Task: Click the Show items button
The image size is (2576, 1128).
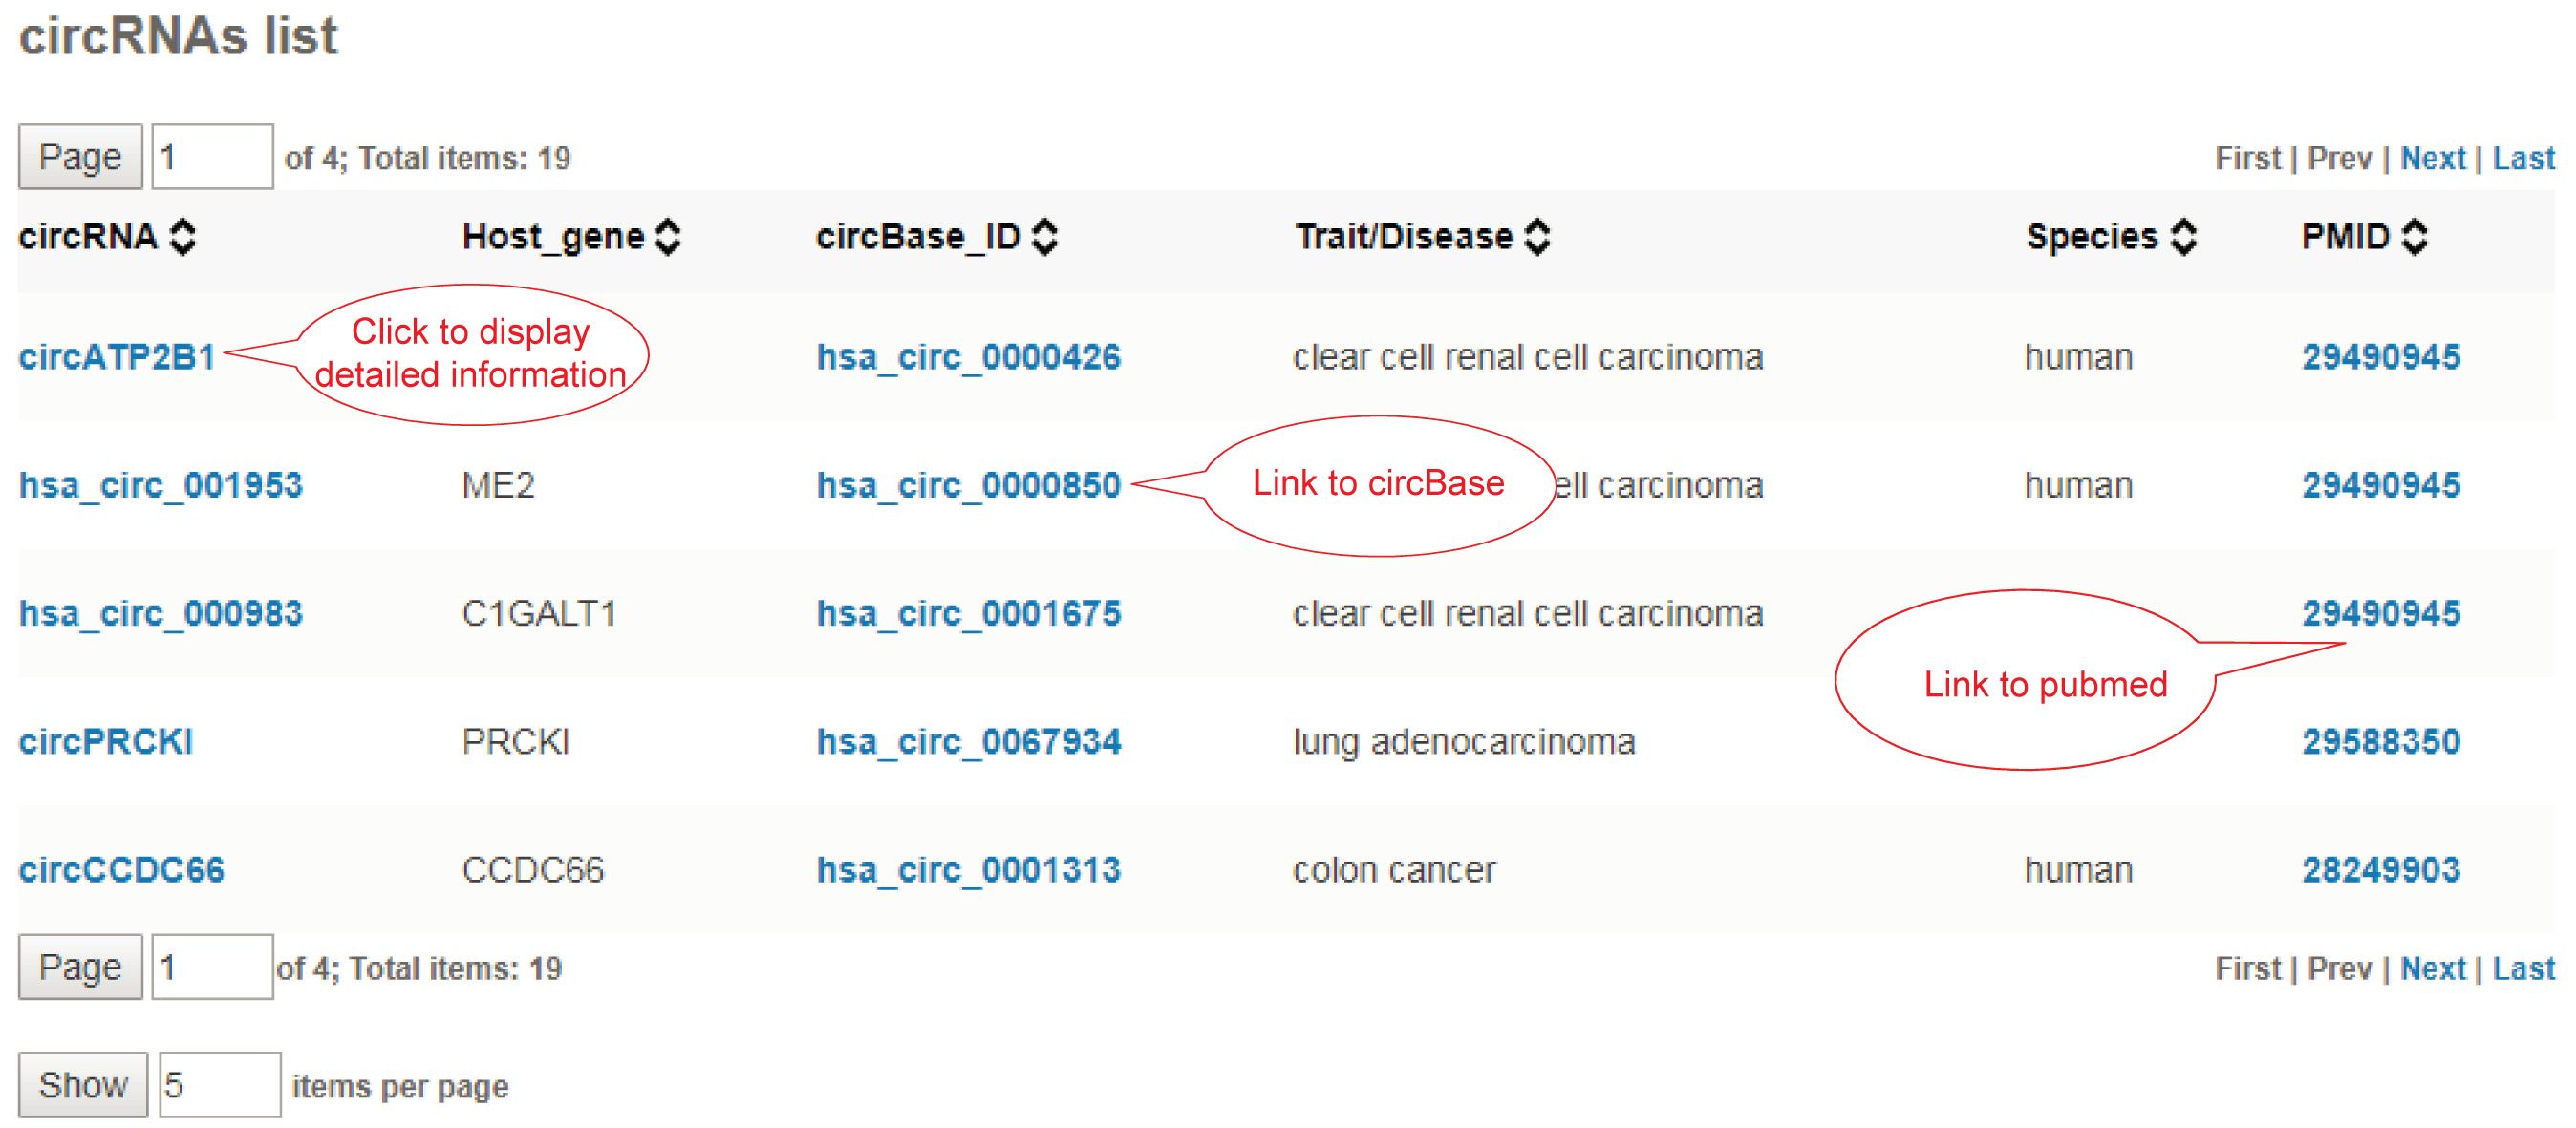Action: click(x=83, y=1085)
